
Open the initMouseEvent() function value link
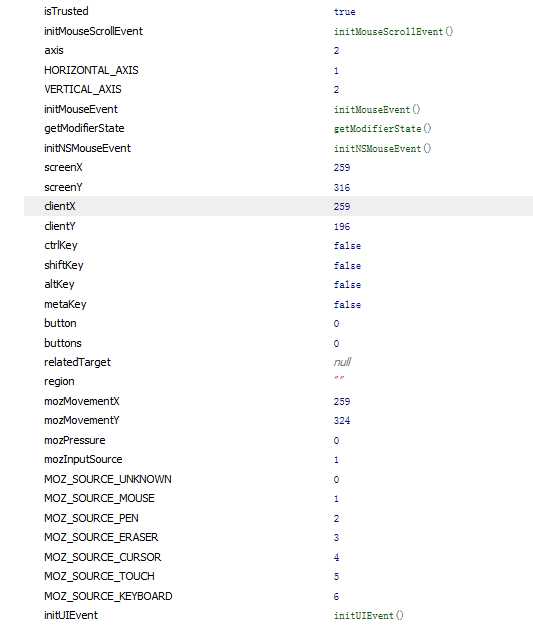377,110
